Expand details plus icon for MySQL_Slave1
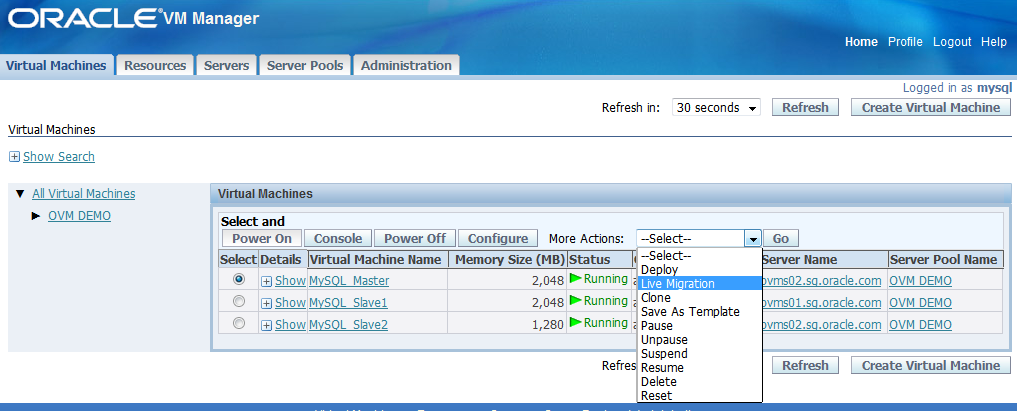The image size is (1017, 413). (267, 303)
